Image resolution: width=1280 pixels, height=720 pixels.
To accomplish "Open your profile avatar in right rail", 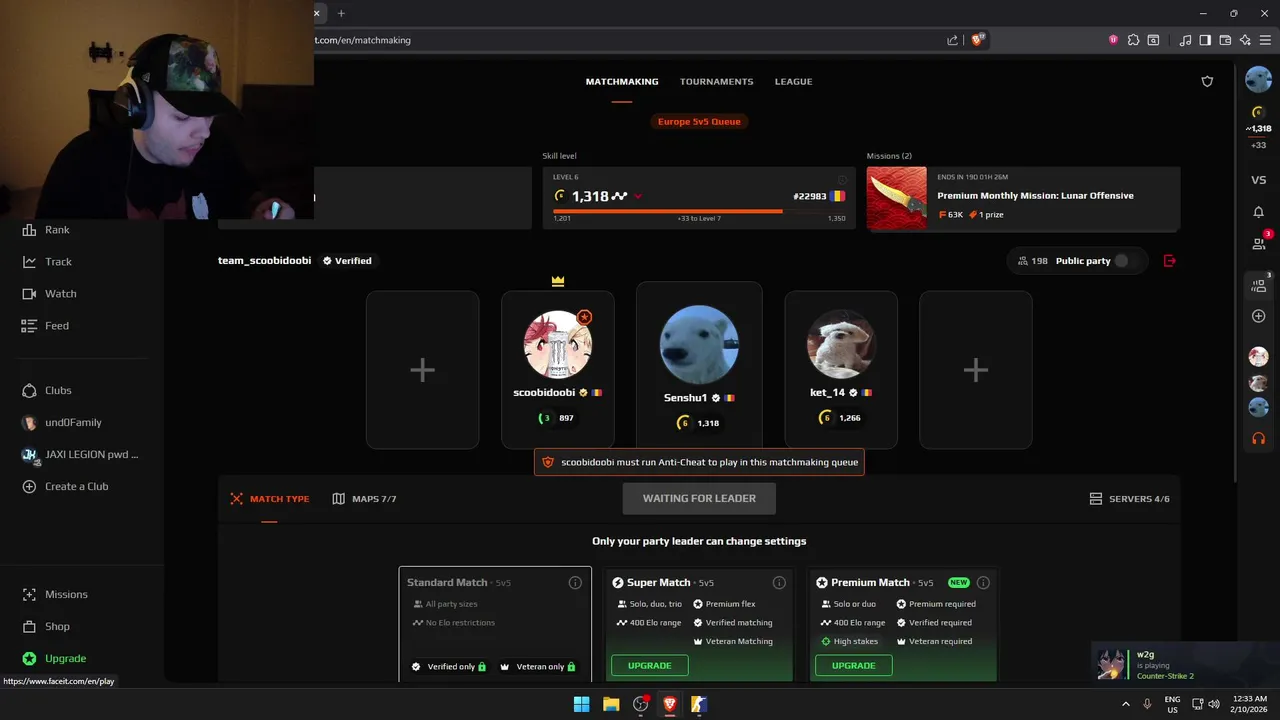I will click(x=1258, y=79).
